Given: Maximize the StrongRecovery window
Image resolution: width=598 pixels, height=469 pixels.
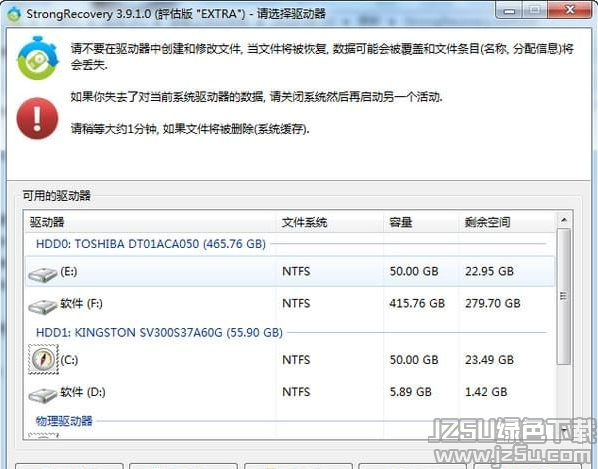Looking at the screenshot, I should coord(534,10).
